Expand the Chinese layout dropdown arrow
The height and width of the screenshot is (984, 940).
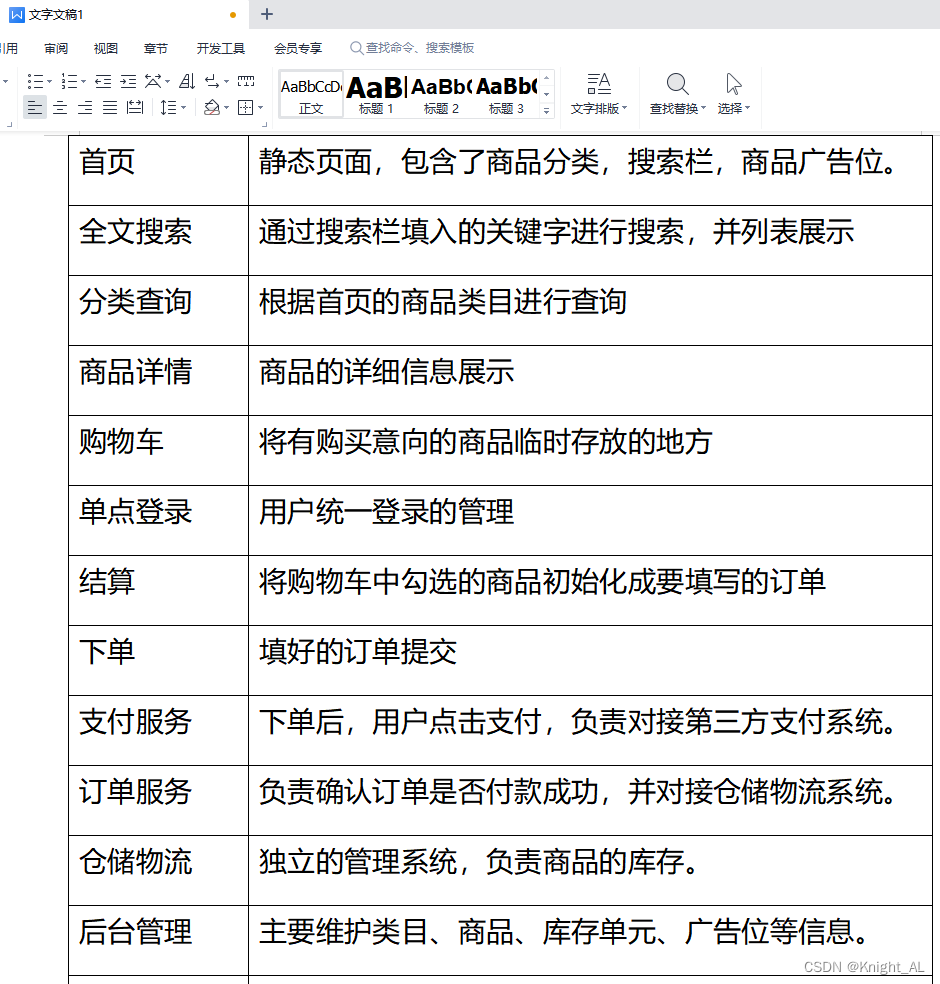168,82
